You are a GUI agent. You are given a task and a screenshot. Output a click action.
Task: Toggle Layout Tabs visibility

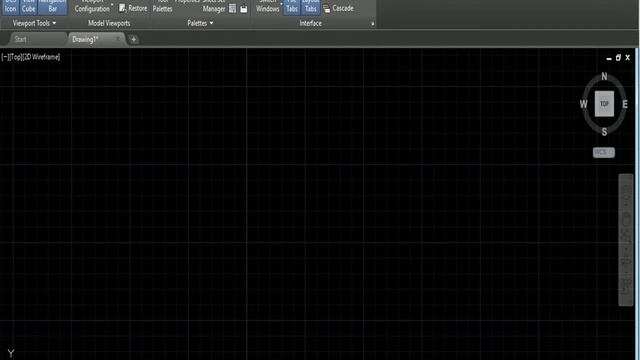pyautogui.click(x=311, y=7)
